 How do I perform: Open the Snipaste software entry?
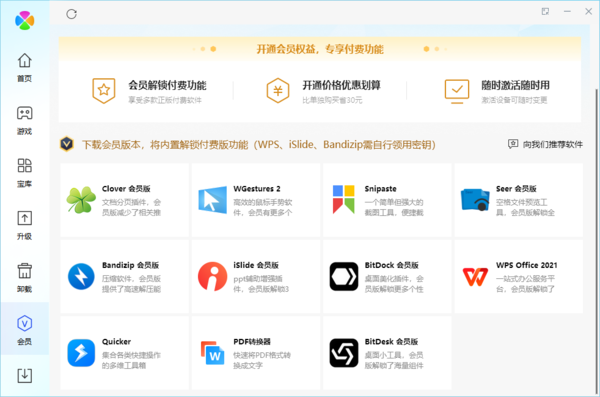(x=387, y=200)
